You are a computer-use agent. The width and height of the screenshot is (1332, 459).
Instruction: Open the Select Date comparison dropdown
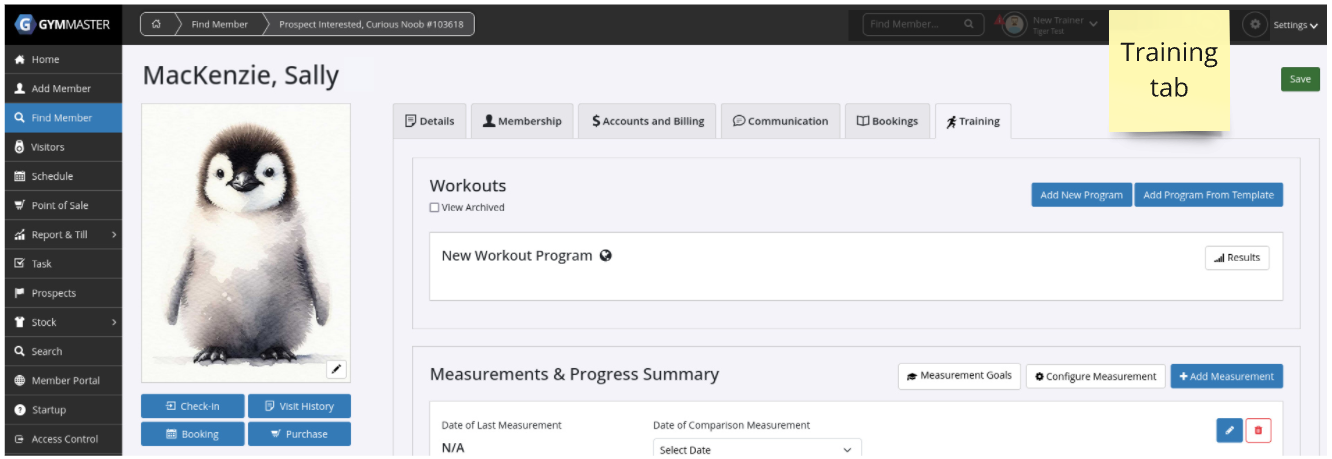[x=756, y=449]
